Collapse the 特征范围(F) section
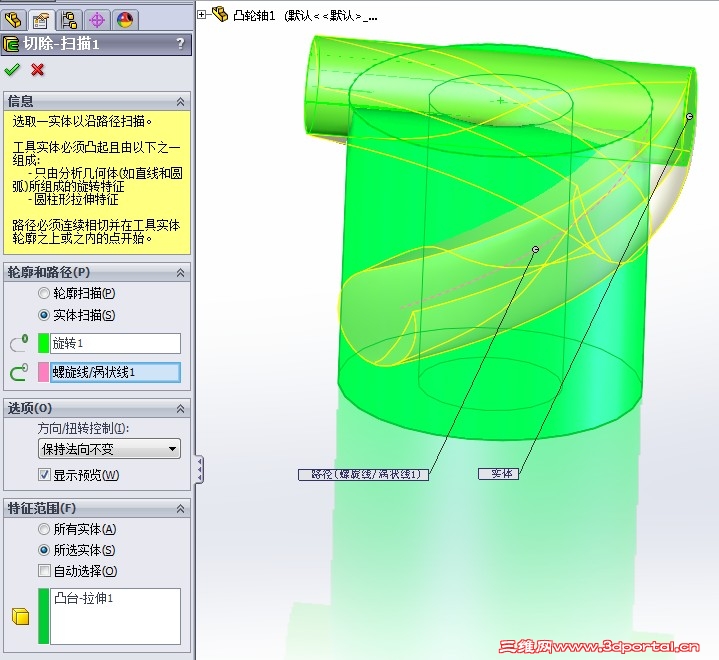The width and height of the screenshot is (719, 660). click(180, 509)
